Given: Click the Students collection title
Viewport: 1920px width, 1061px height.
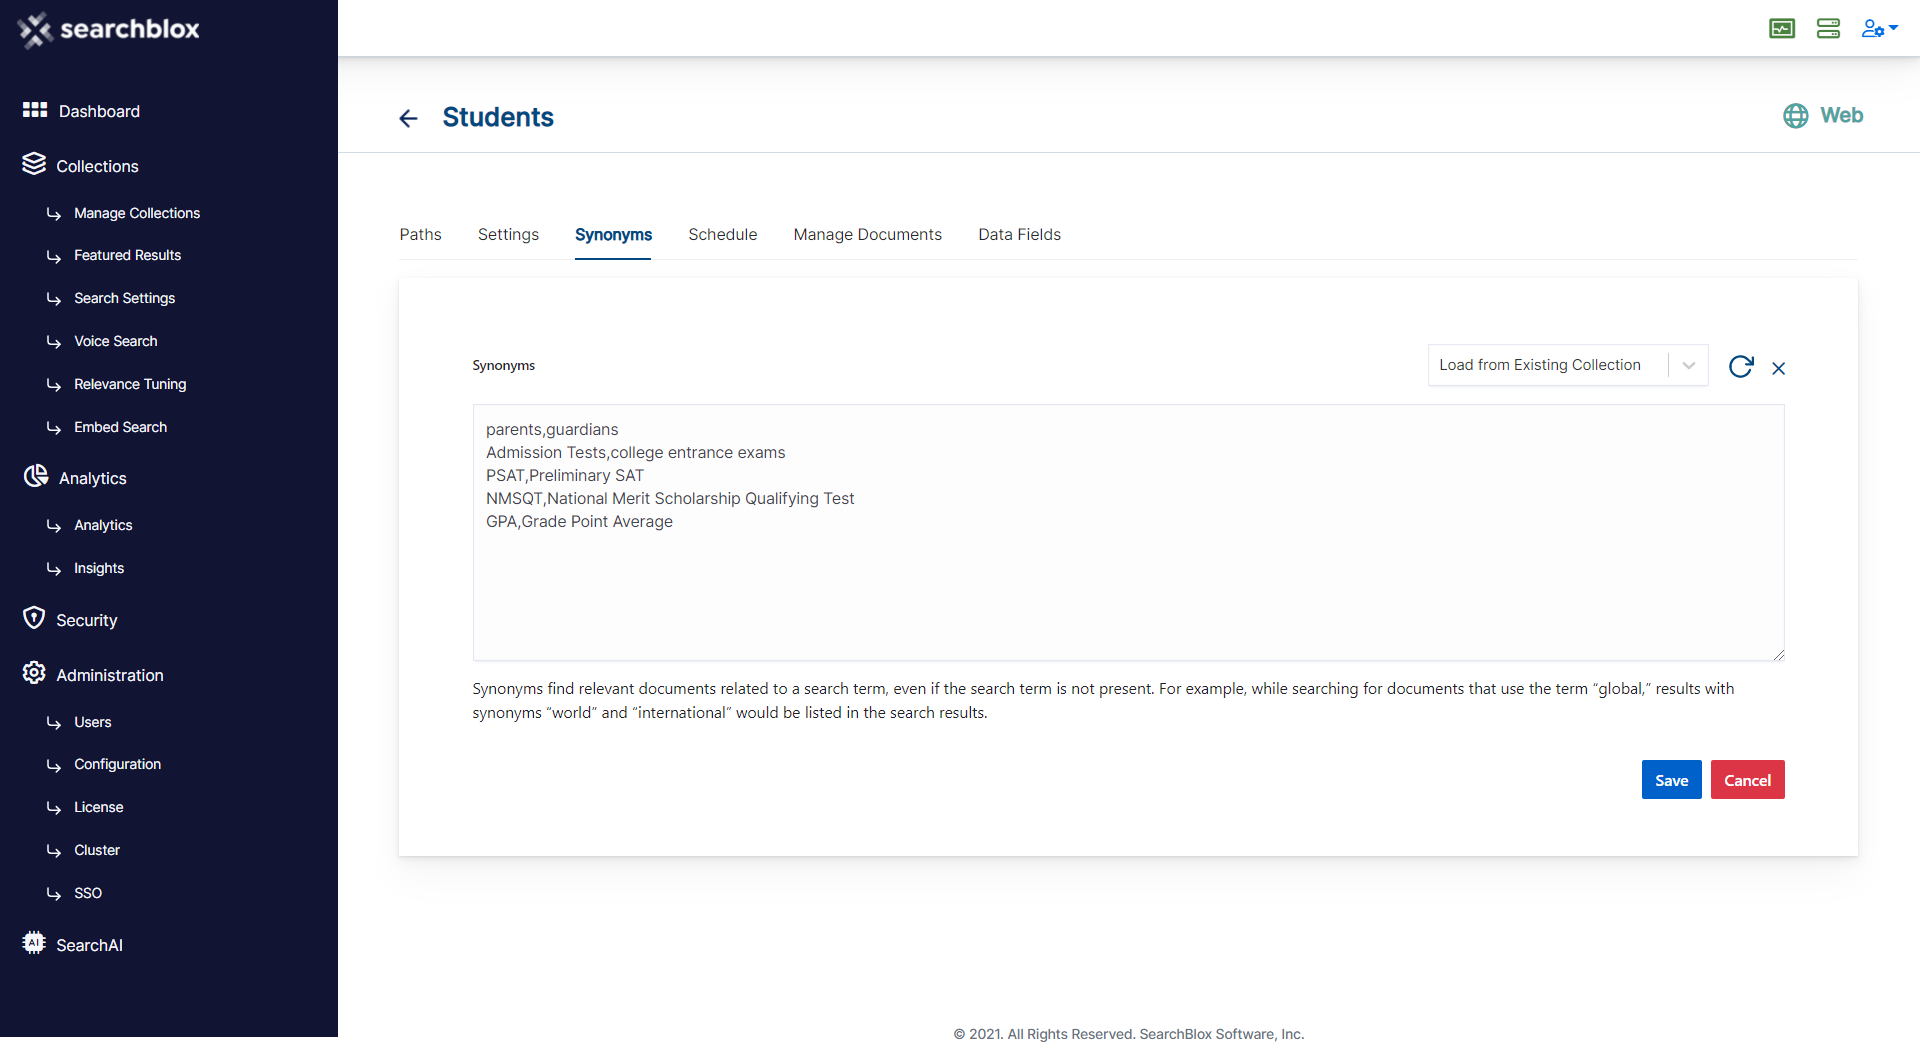Looking at the screenshot, I should pos(498,117).
